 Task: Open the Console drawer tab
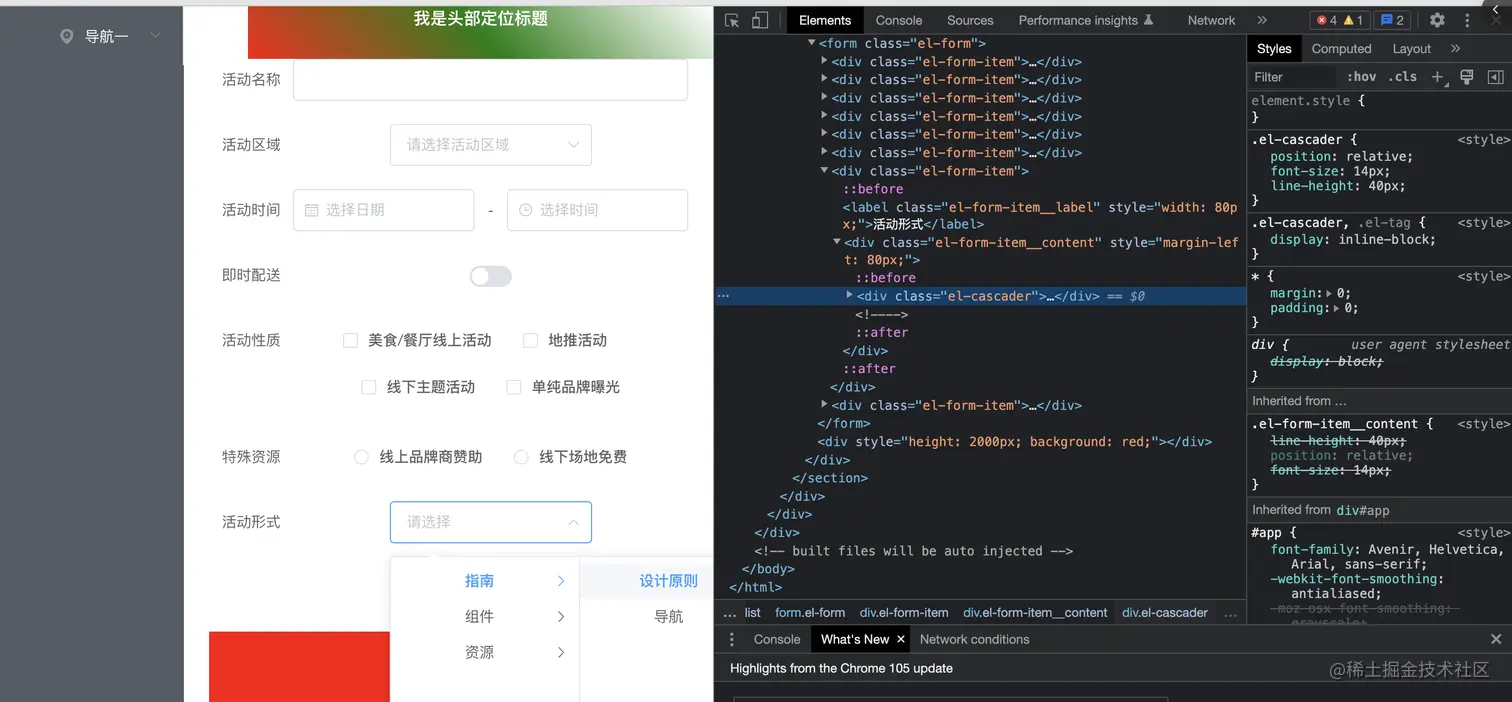tap(777, 639)
